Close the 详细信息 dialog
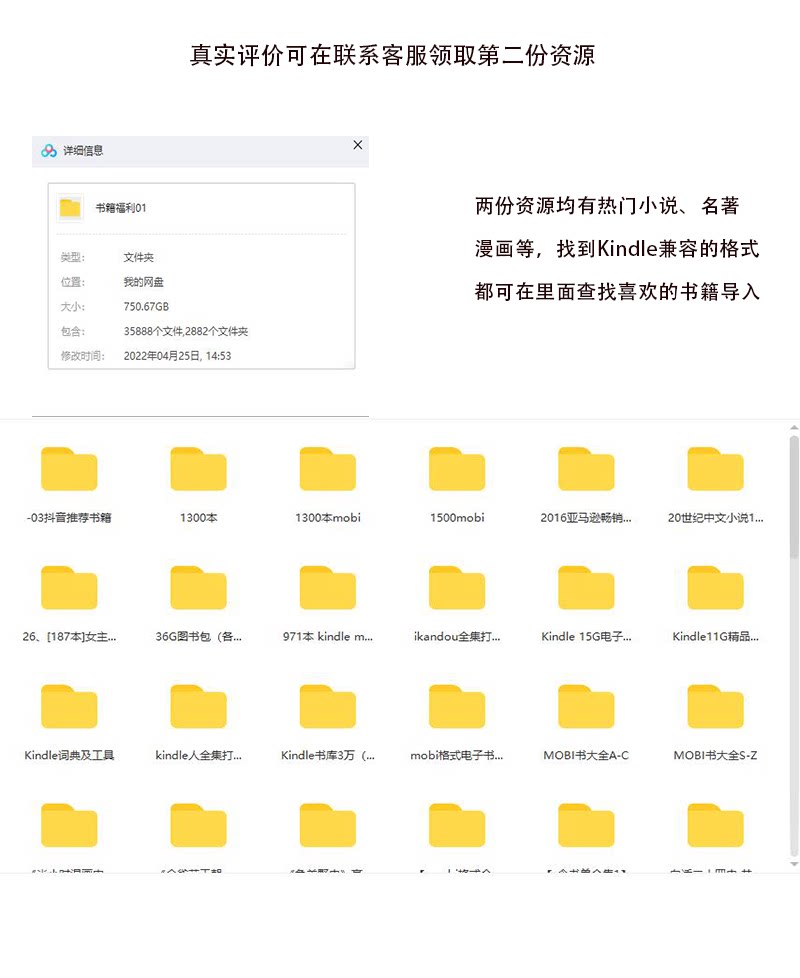Image resolution: width=800 pixels, height=978 pixels. [x=358, y=145]
